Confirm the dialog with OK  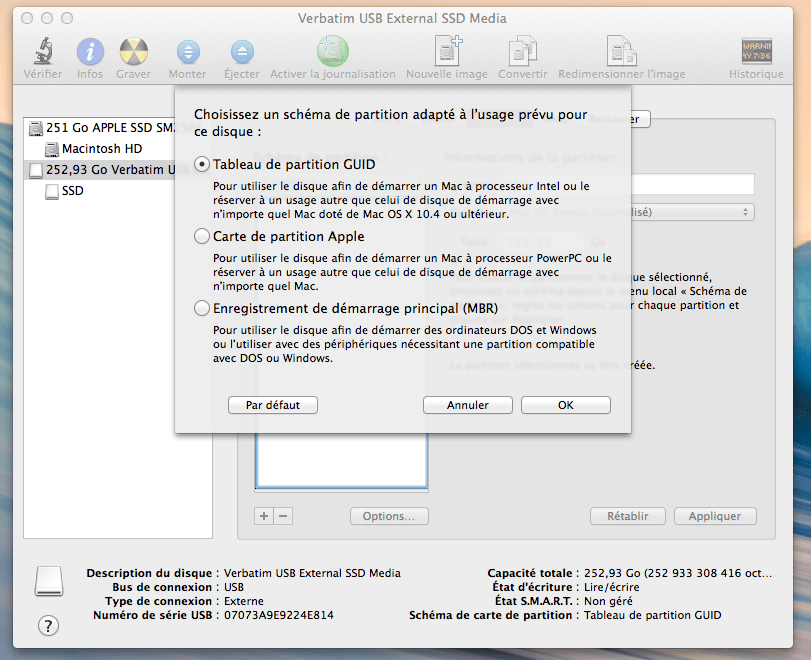click(x=566, y=405)
